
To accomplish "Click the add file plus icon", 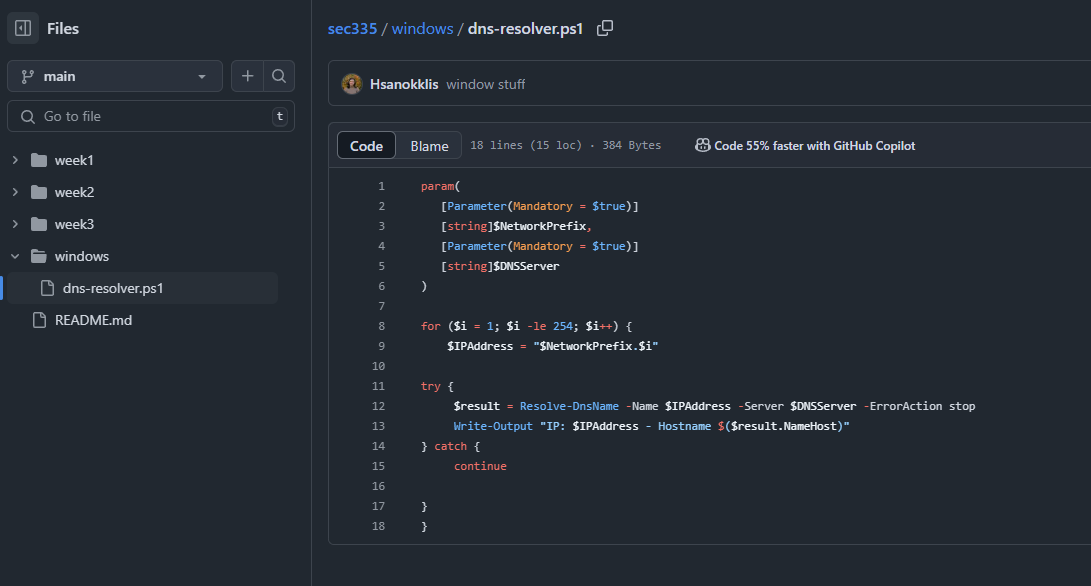I will click(x=248, y=76).
